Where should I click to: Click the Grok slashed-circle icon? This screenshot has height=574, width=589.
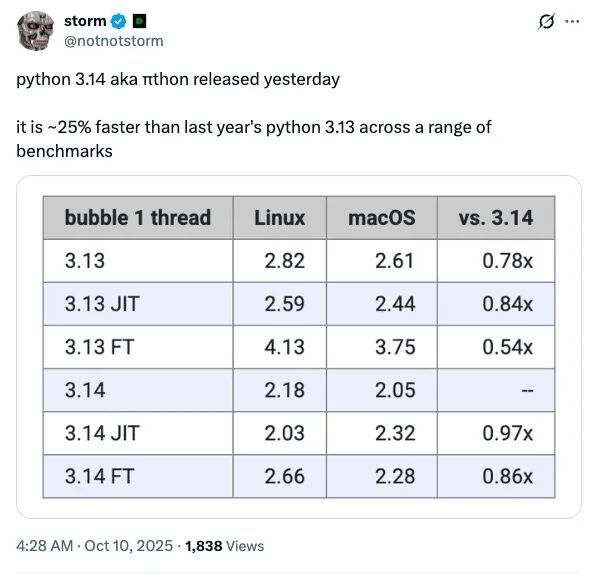546,21
